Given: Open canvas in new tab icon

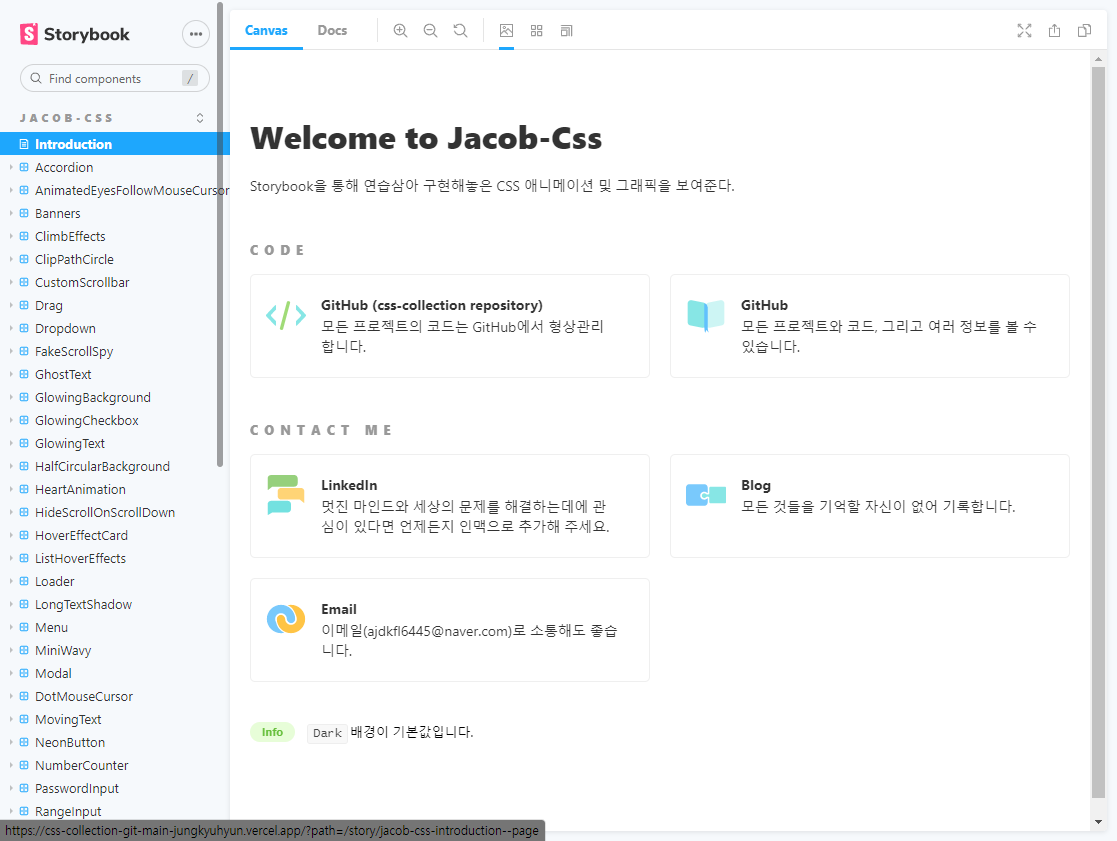Looking at the screenshot, I should click(1054, 31).
